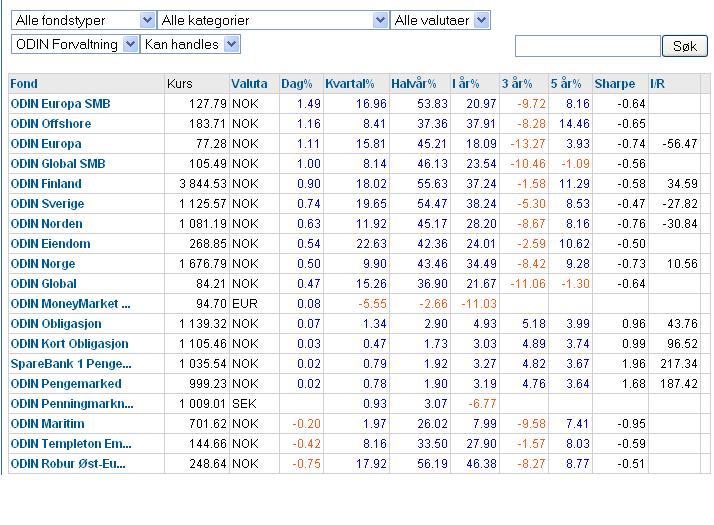Open the ODIN Global fund link
714x525 pixels.
[x=43, y=284]
